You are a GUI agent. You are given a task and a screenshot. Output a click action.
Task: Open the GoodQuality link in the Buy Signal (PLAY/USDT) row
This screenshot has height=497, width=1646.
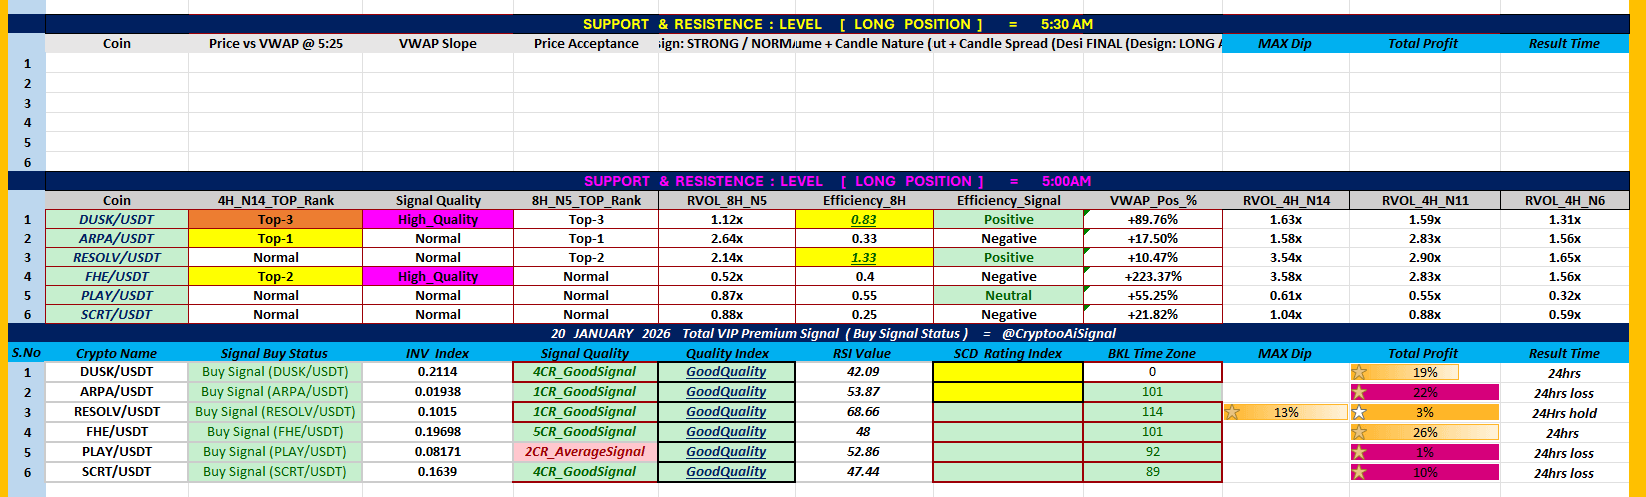pos(726,452)
